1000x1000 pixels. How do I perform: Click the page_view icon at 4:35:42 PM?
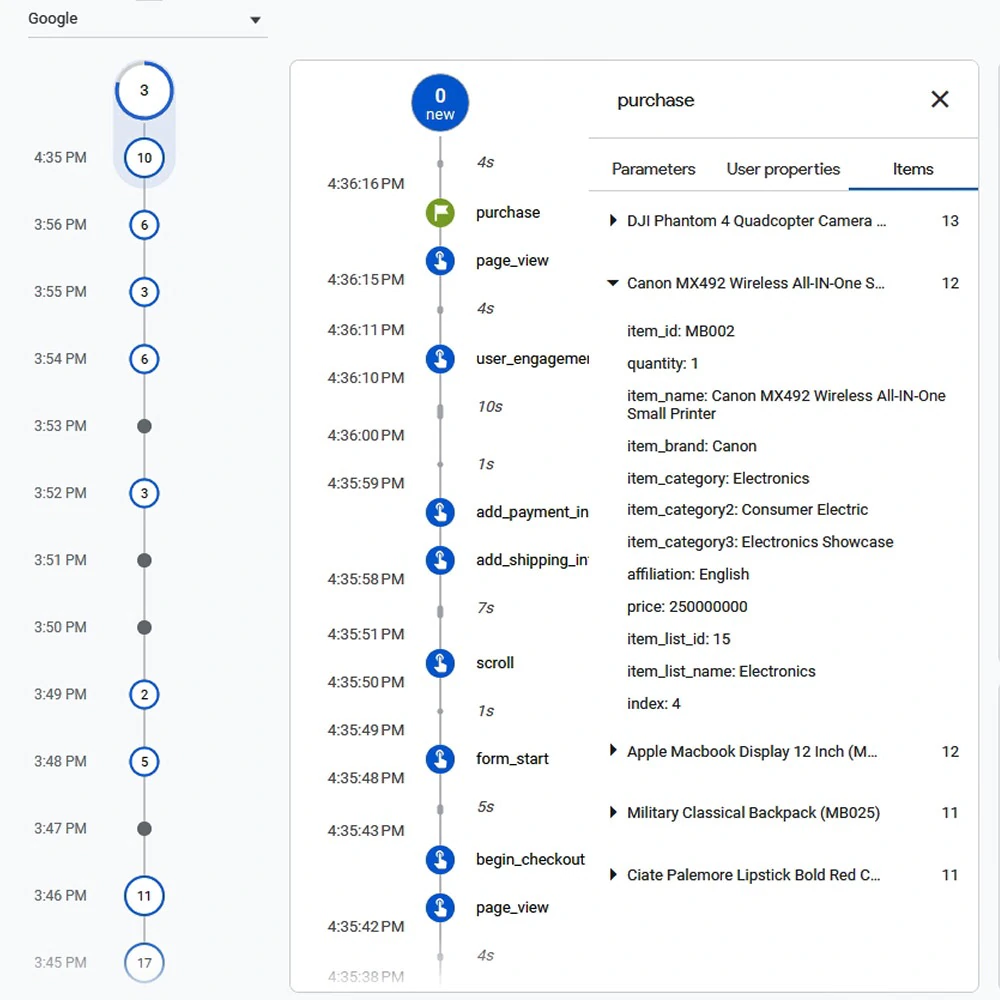[440, 908]
